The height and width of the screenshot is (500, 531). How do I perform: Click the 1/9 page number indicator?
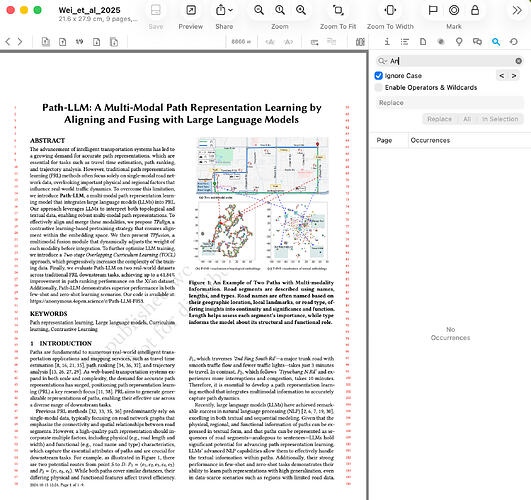(x=79, y=42)
